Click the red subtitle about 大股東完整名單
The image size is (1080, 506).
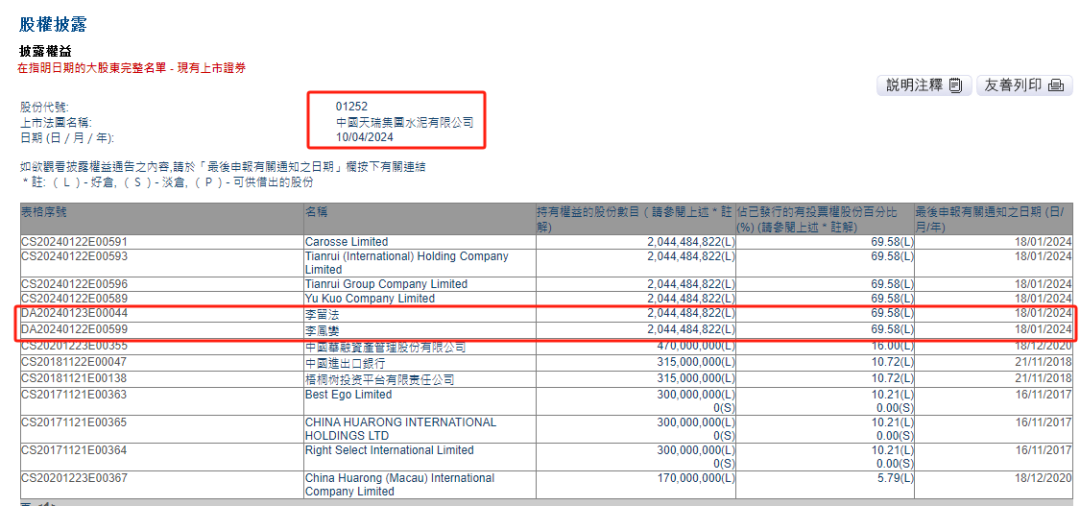[132, 67]
